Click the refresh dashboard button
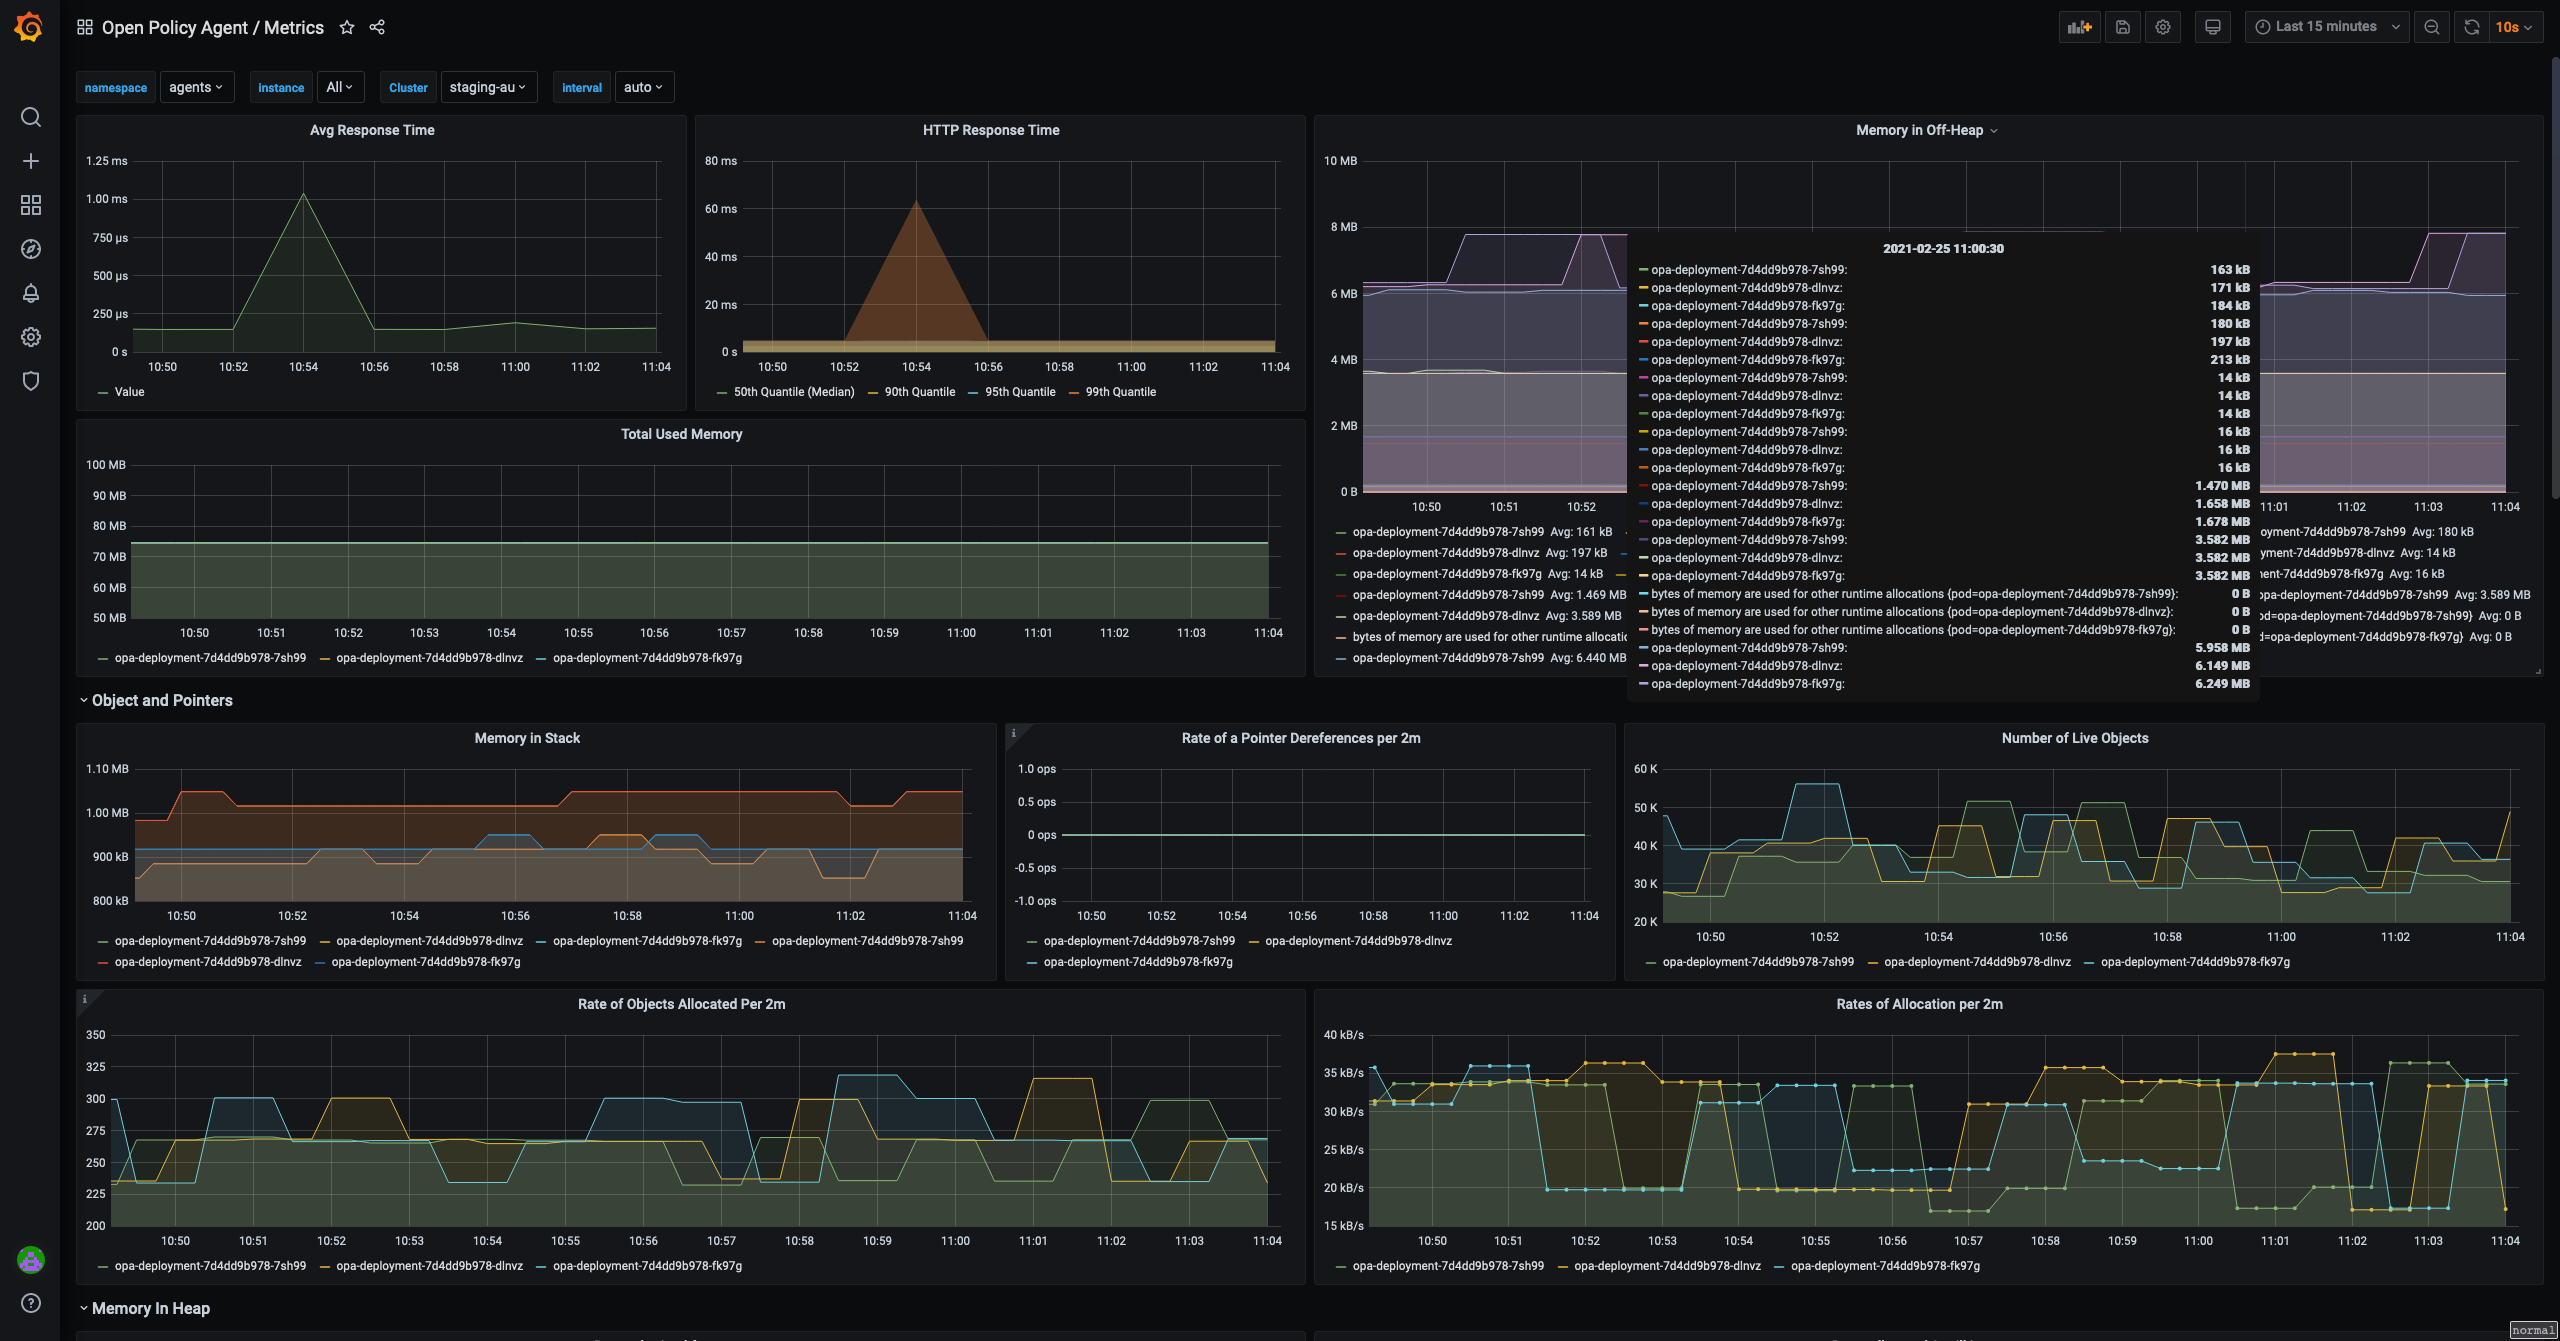Screen dimensions: 2560x1341 coord(2472,27)
